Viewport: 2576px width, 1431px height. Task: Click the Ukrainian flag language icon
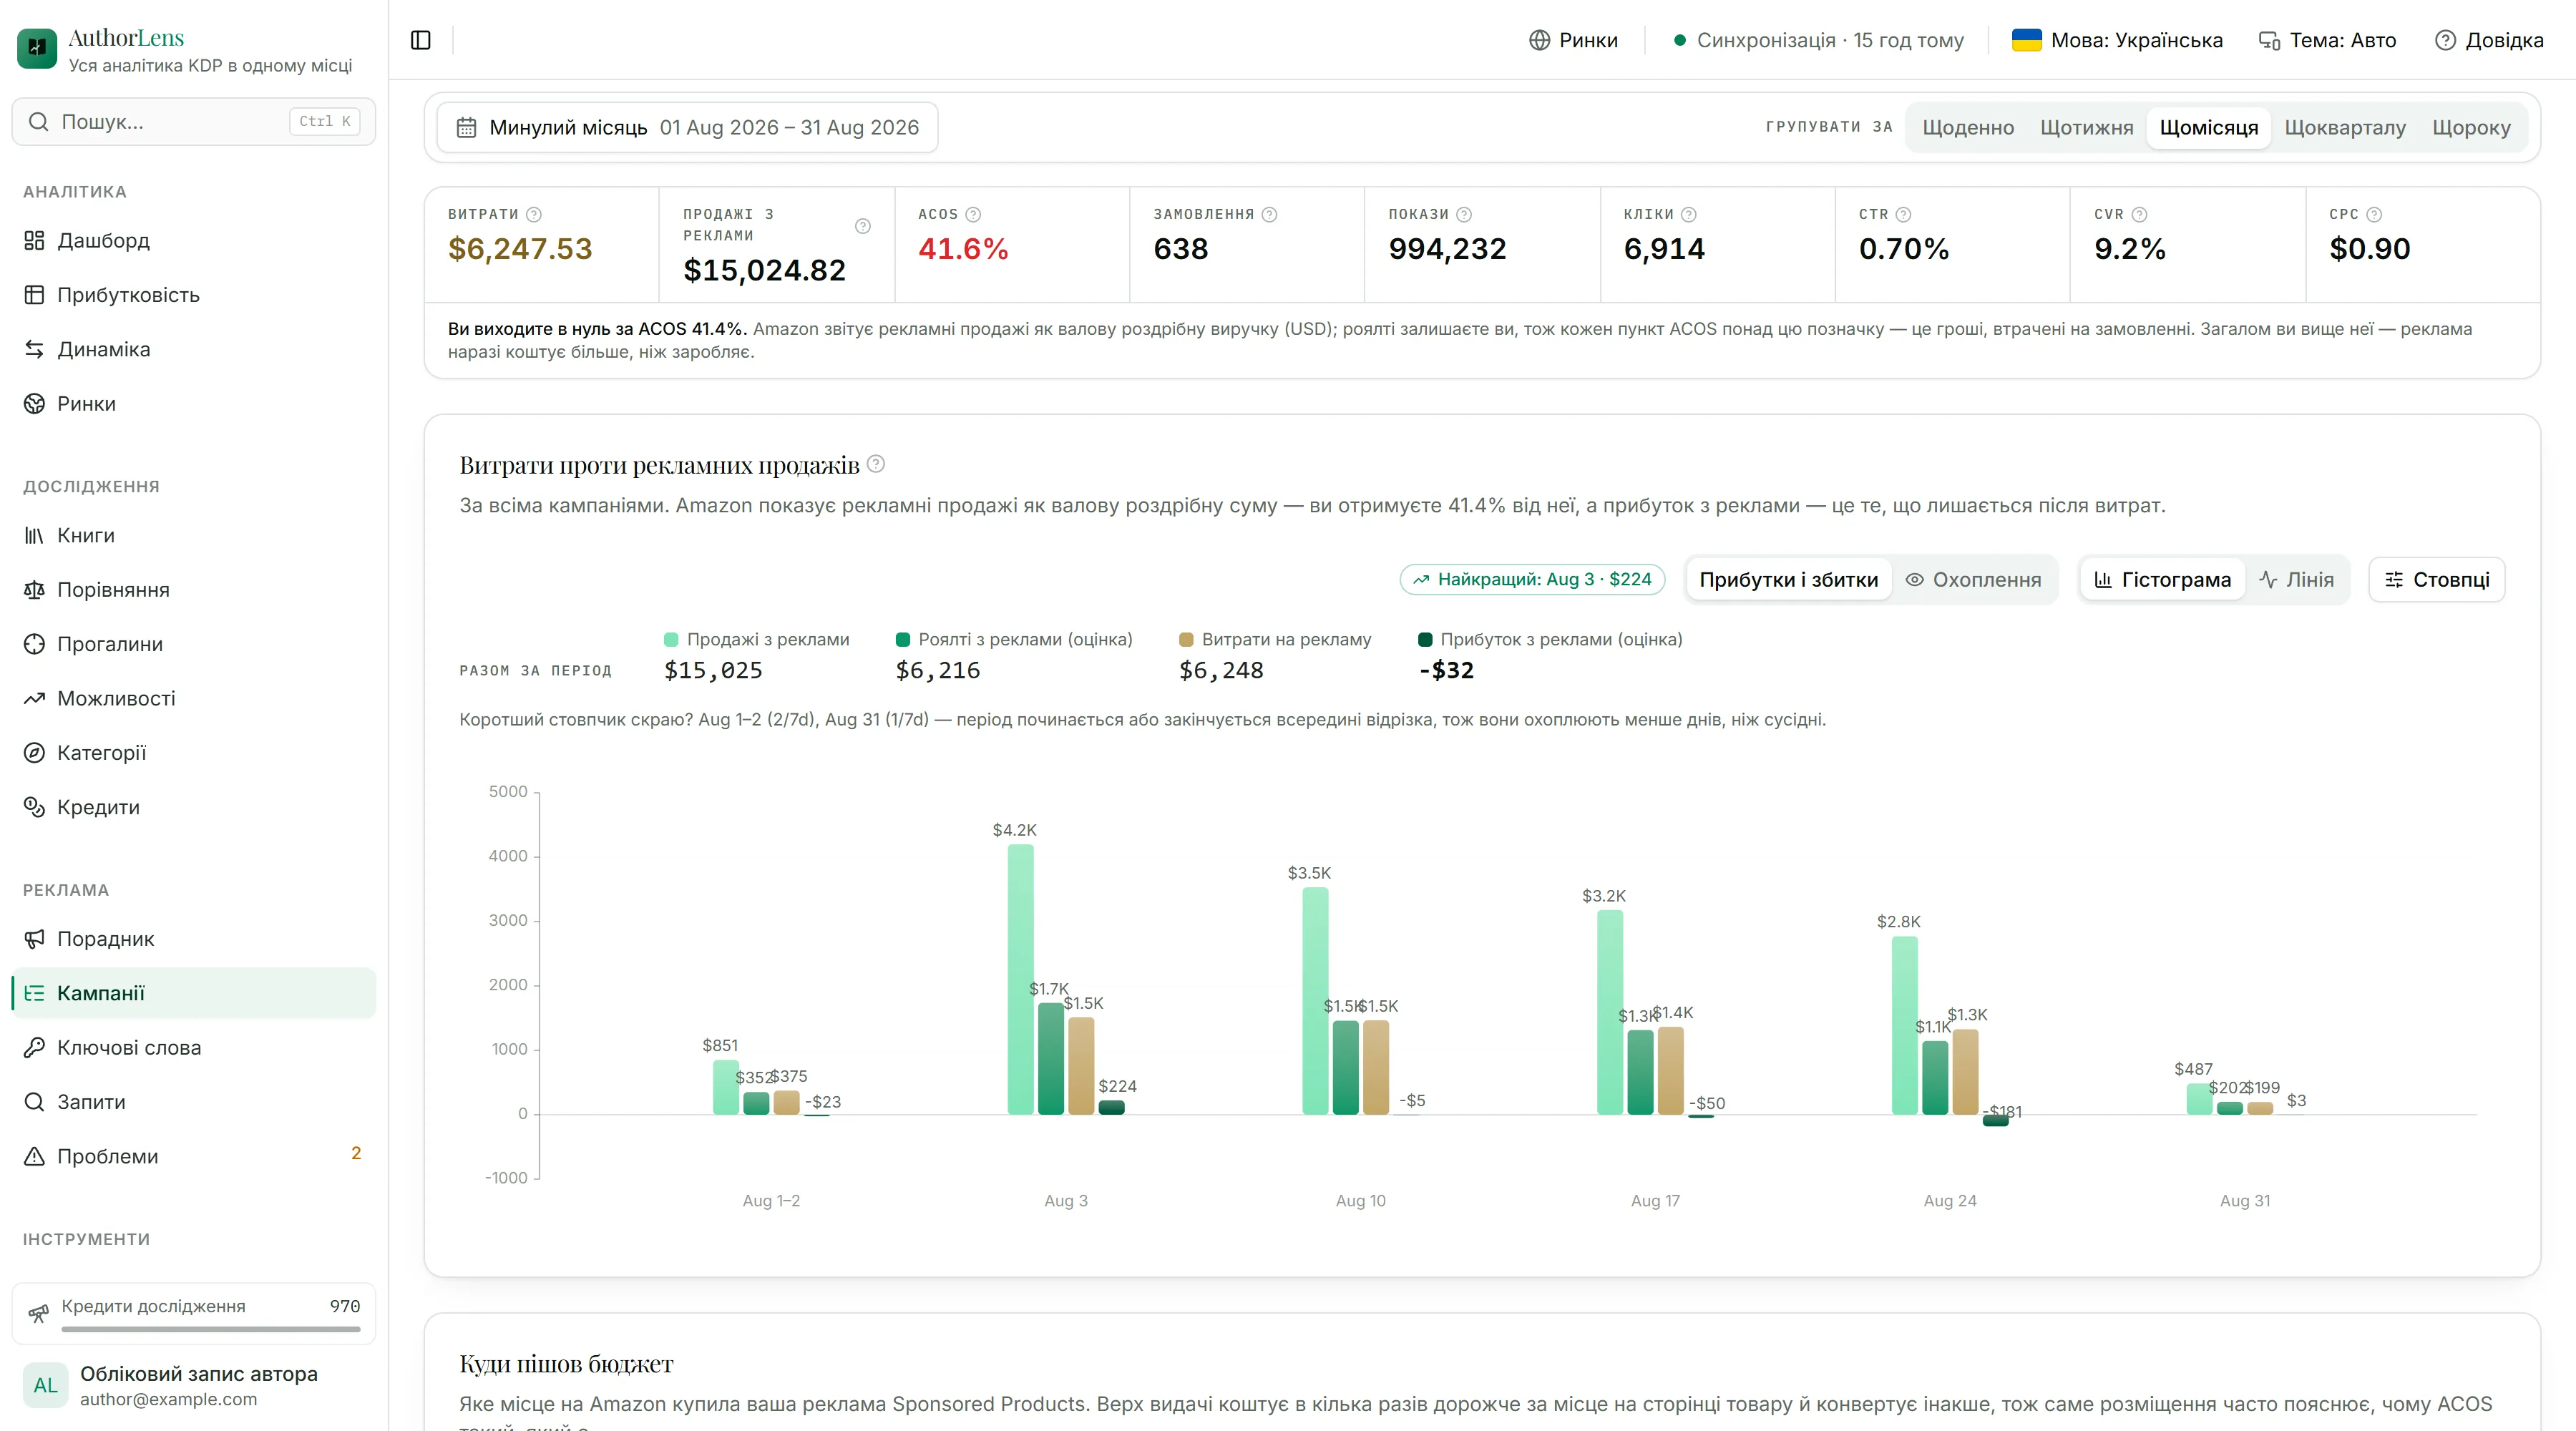pyautogui.click(x=2026, y=40)
